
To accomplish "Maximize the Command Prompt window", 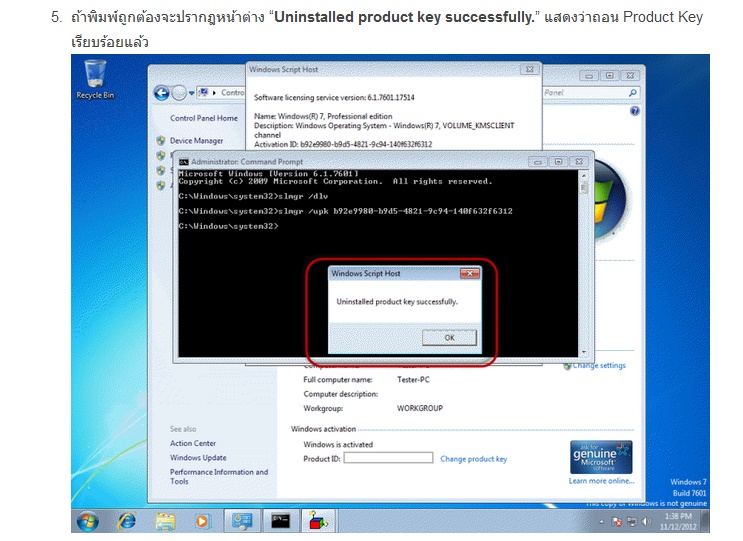I will coord(558,162).
